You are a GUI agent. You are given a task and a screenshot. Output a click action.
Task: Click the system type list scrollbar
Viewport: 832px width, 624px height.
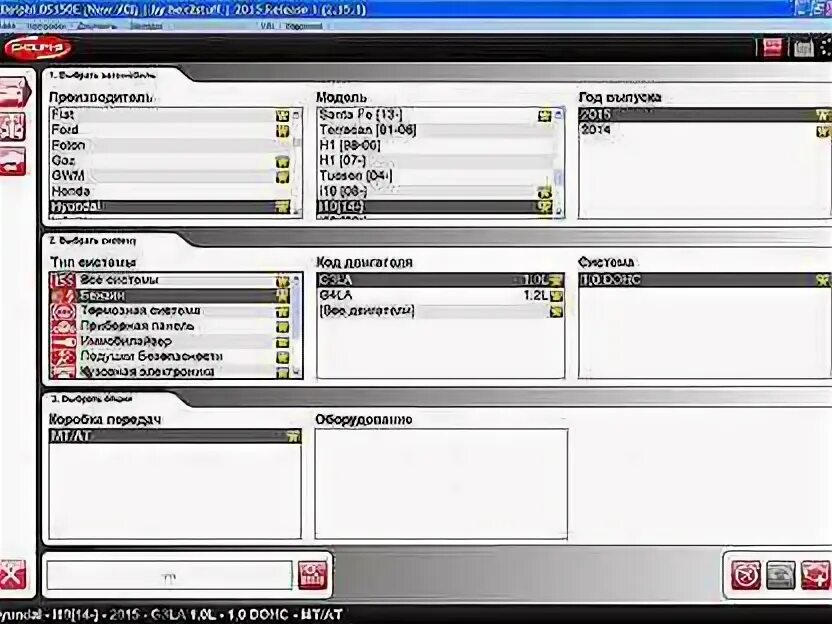pos(297,325)
